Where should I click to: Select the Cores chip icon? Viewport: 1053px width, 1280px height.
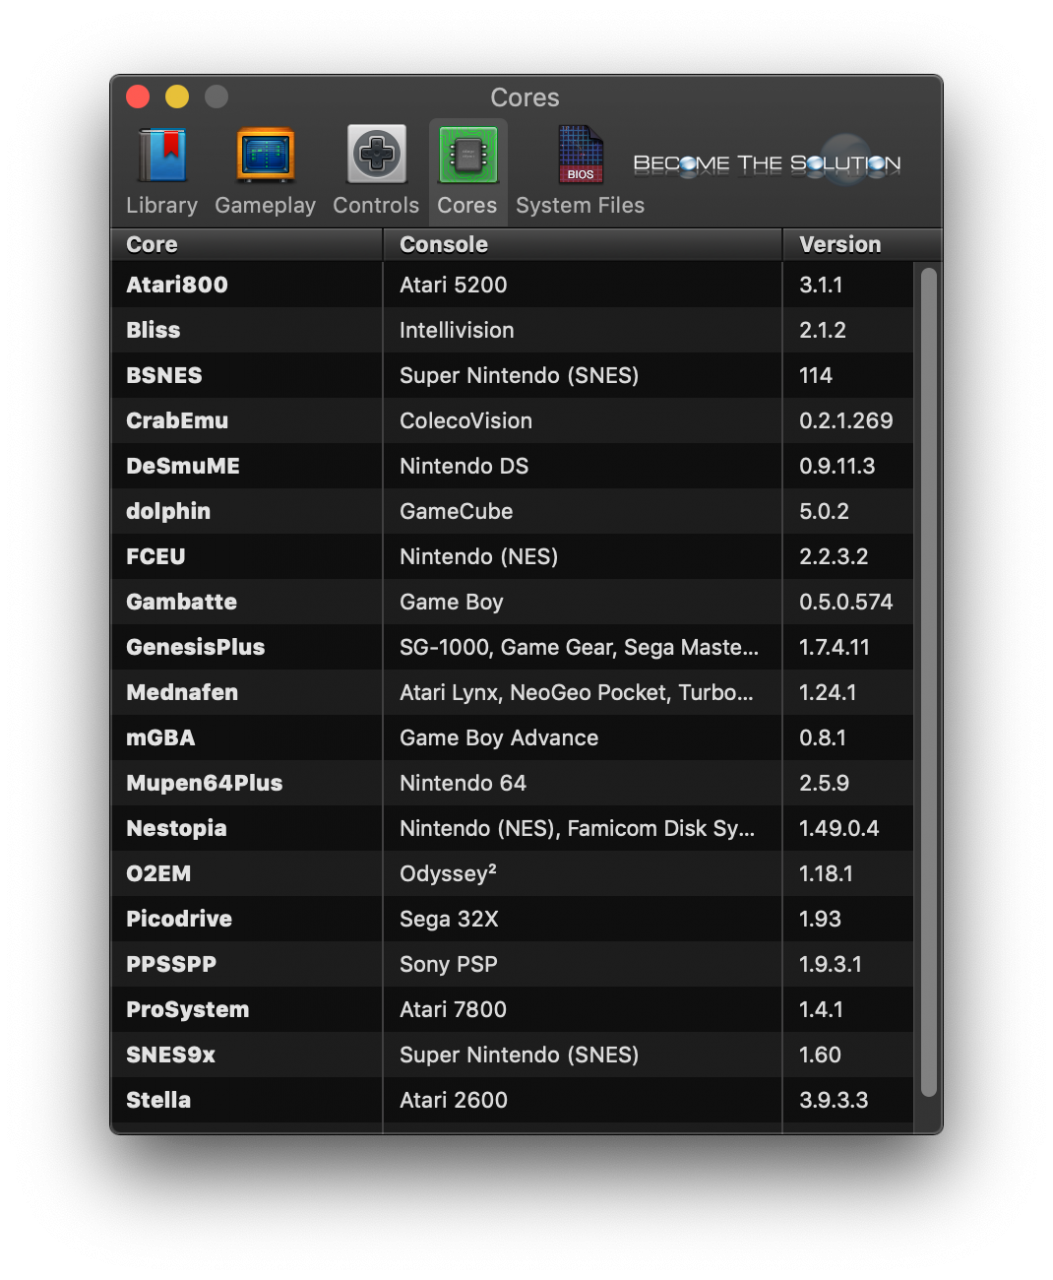[467, 155]
